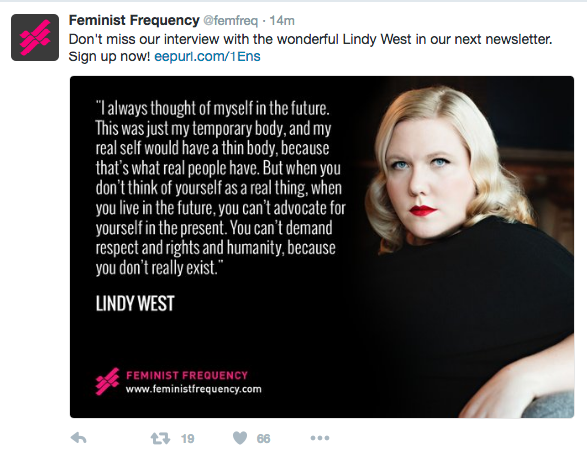
Task: Open the 14m timestamp link
Action: coord(282,21)
